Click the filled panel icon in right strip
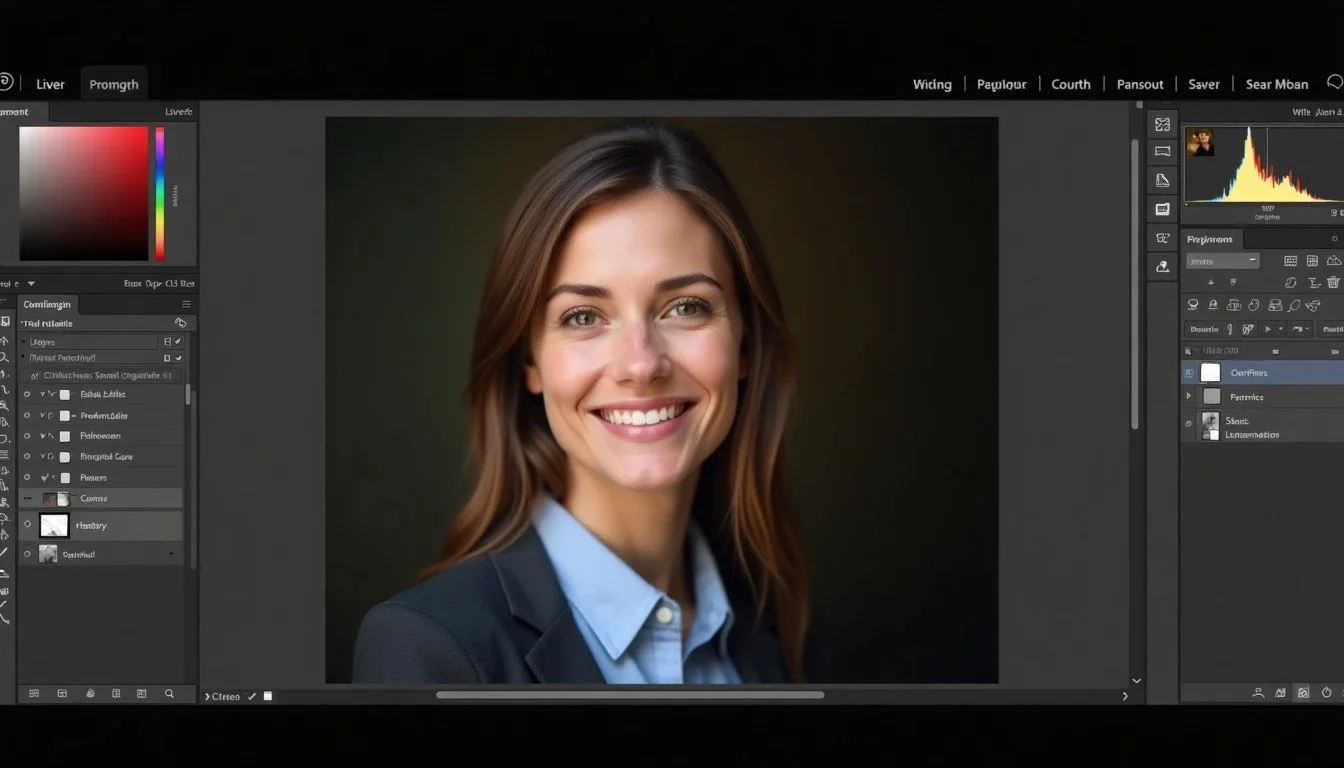Viewport: 1344px width, 768px height. click(1162, 209)
